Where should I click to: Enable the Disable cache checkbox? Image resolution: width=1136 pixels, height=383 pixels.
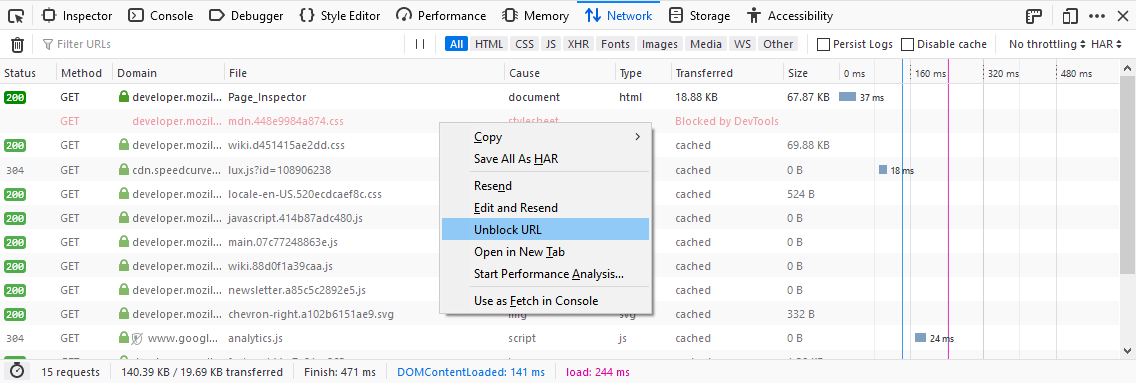pos(907,44)
